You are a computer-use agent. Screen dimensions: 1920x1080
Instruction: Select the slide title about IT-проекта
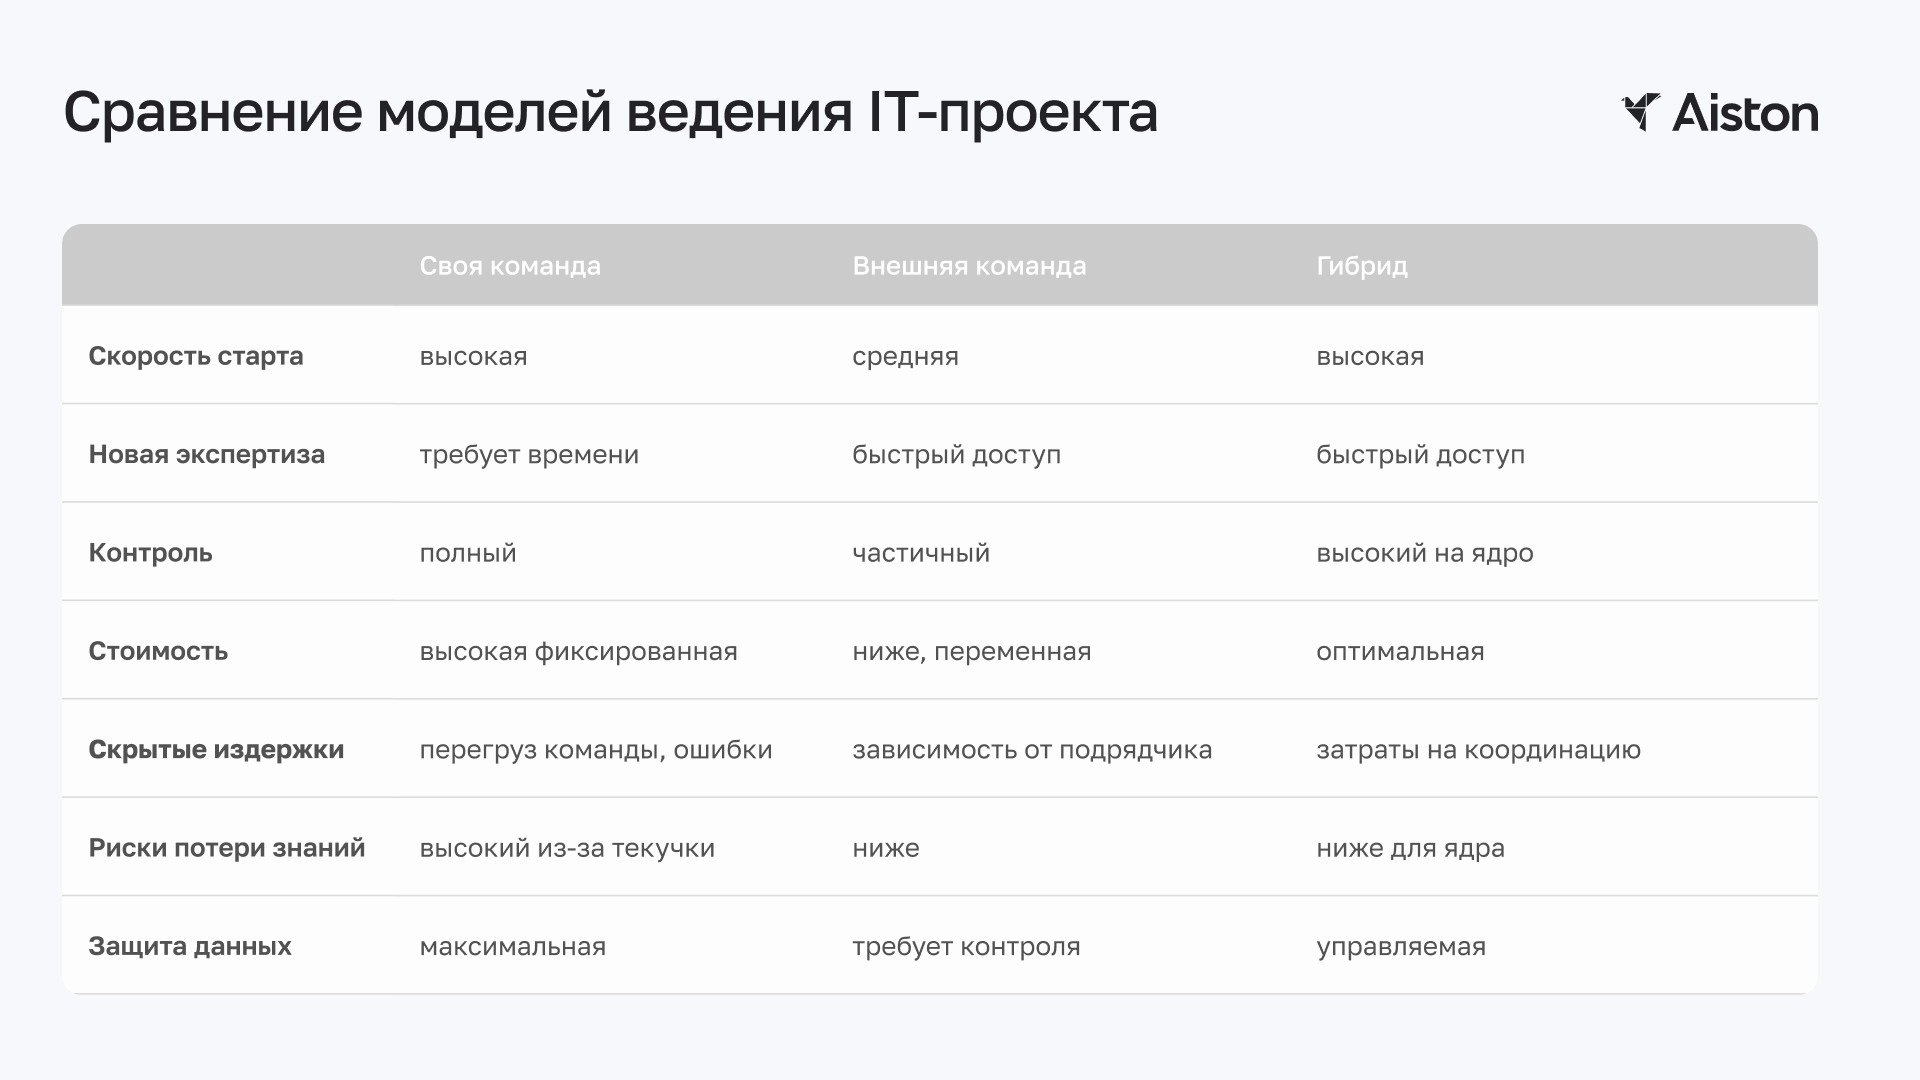pyautogui.click(x=610, y=113)
